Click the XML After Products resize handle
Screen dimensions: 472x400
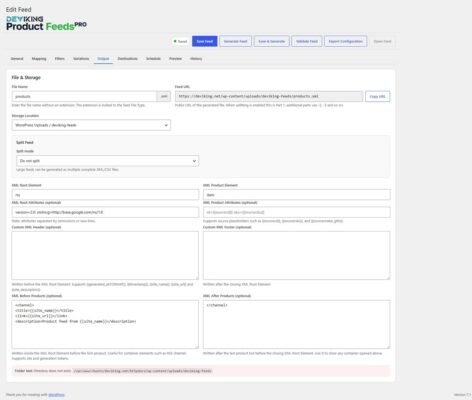tap(388, 347)
